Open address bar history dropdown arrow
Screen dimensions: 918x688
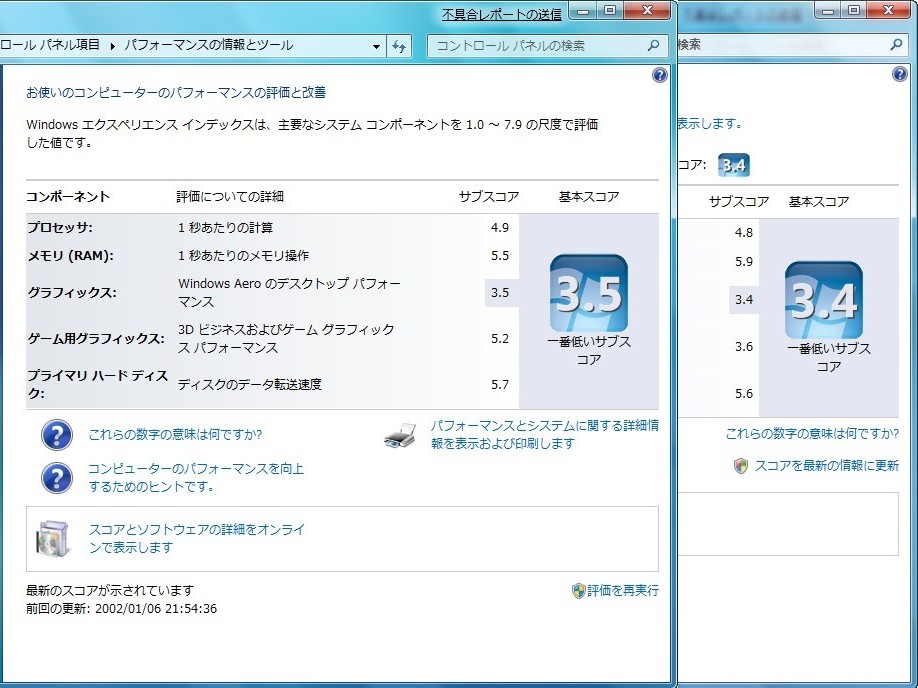coord(376,47)
